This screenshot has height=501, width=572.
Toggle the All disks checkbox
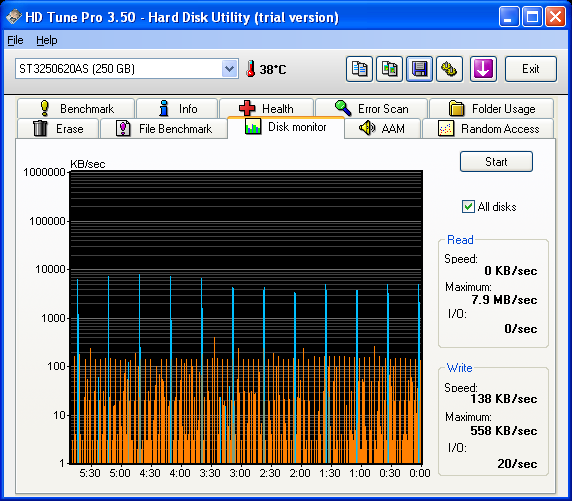pos(468,207)
